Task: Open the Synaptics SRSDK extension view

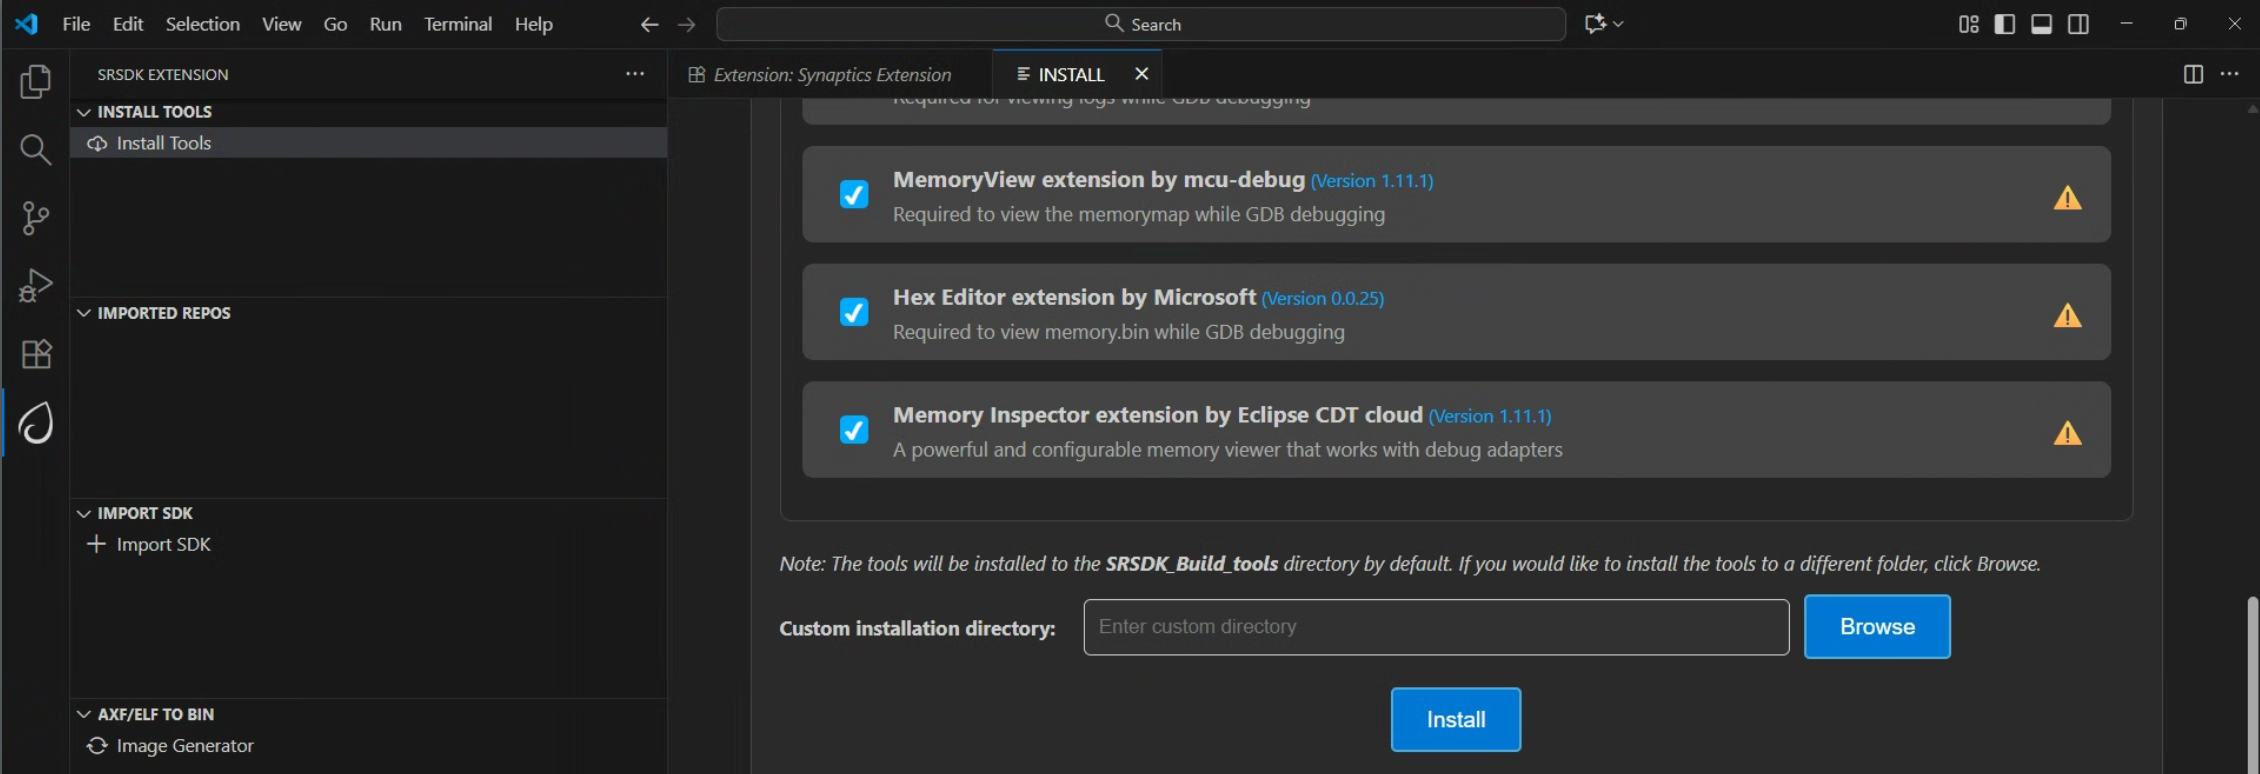Action: click(35, 423)
